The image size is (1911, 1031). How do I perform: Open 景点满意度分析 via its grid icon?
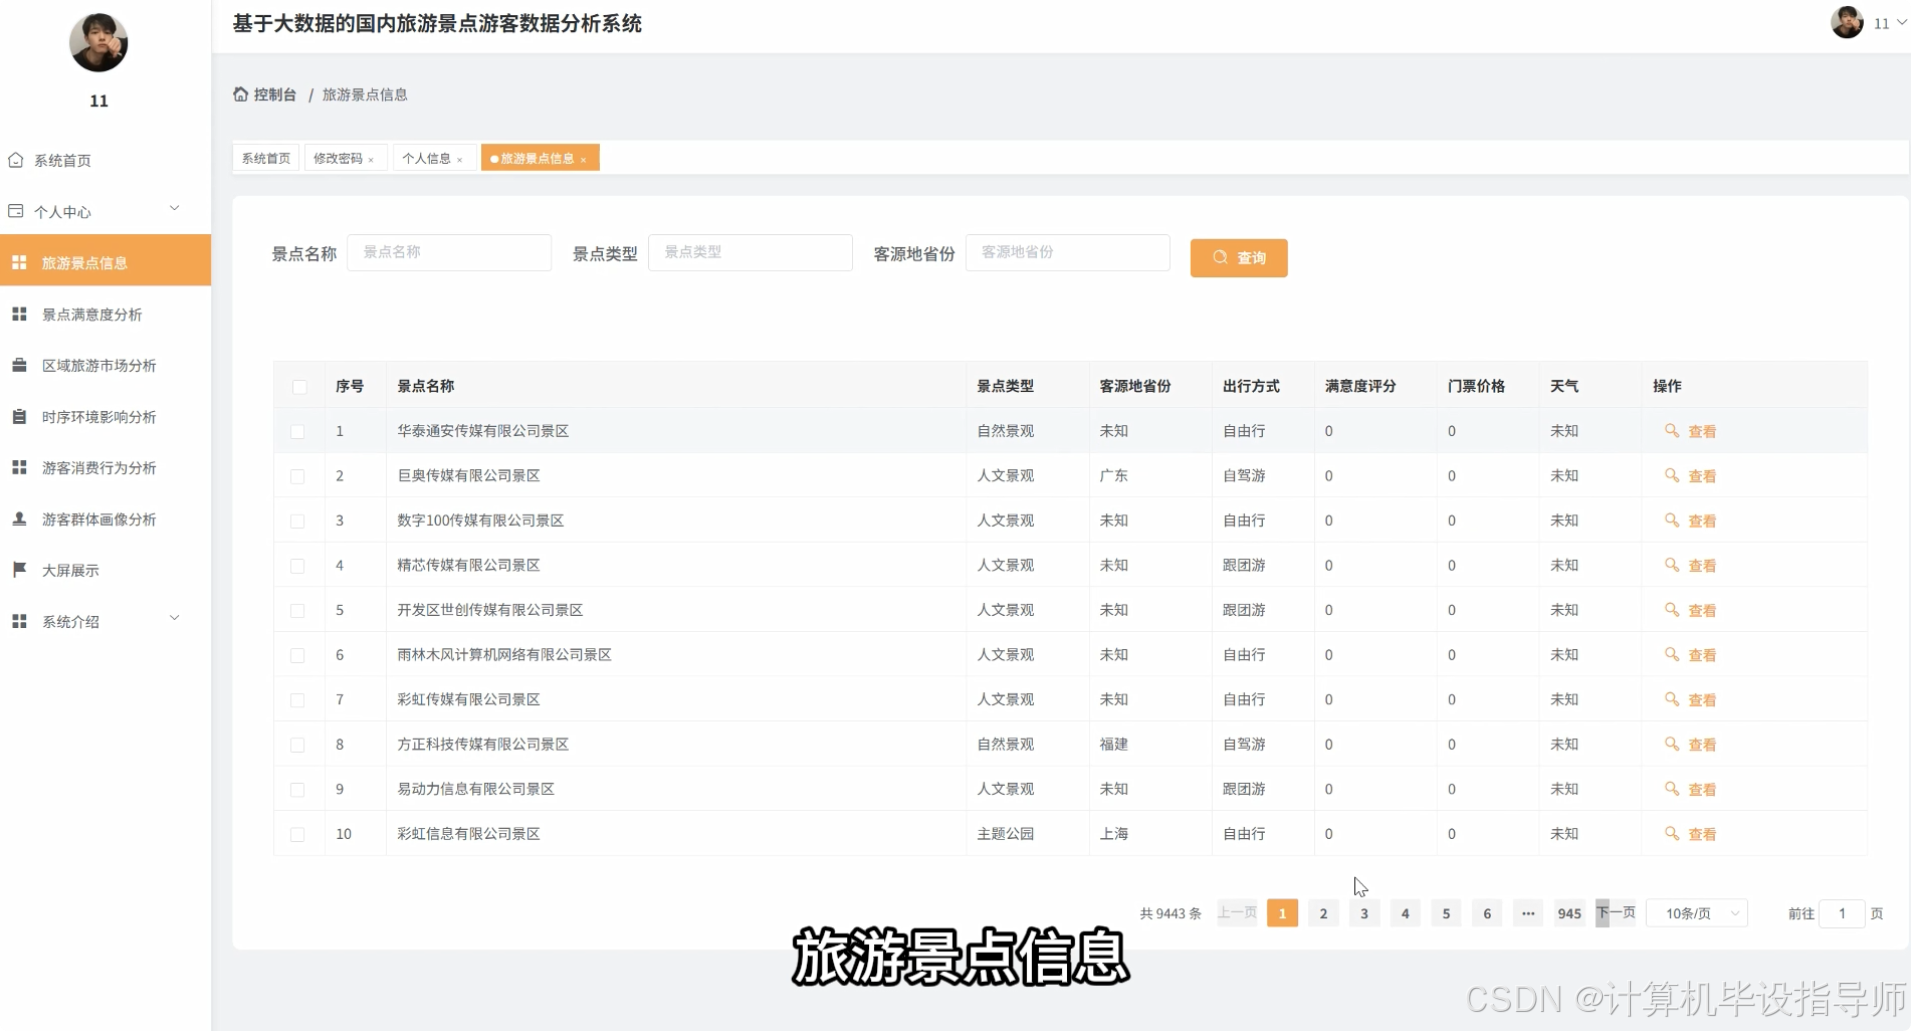(x=20, y=313)
